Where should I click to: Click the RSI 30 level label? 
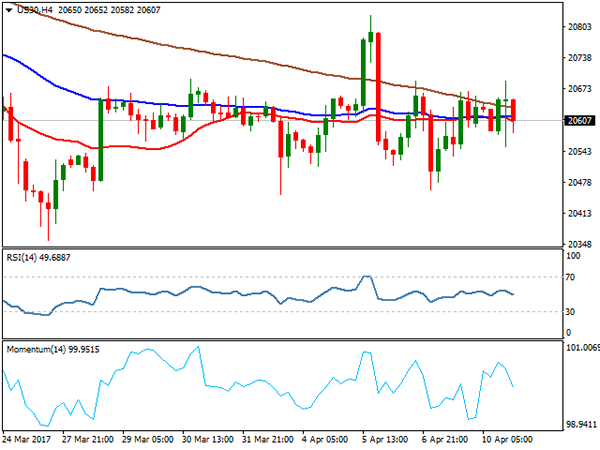click(570, 312)
